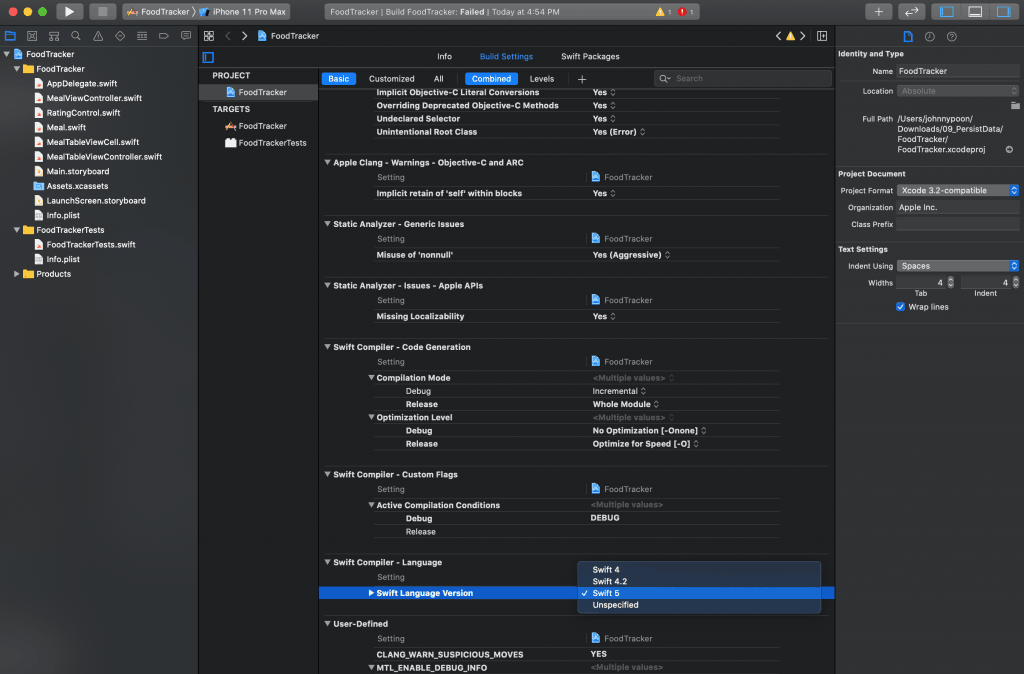Expand the Products folder
1024x674 pixels.
[x=17, y=274]
